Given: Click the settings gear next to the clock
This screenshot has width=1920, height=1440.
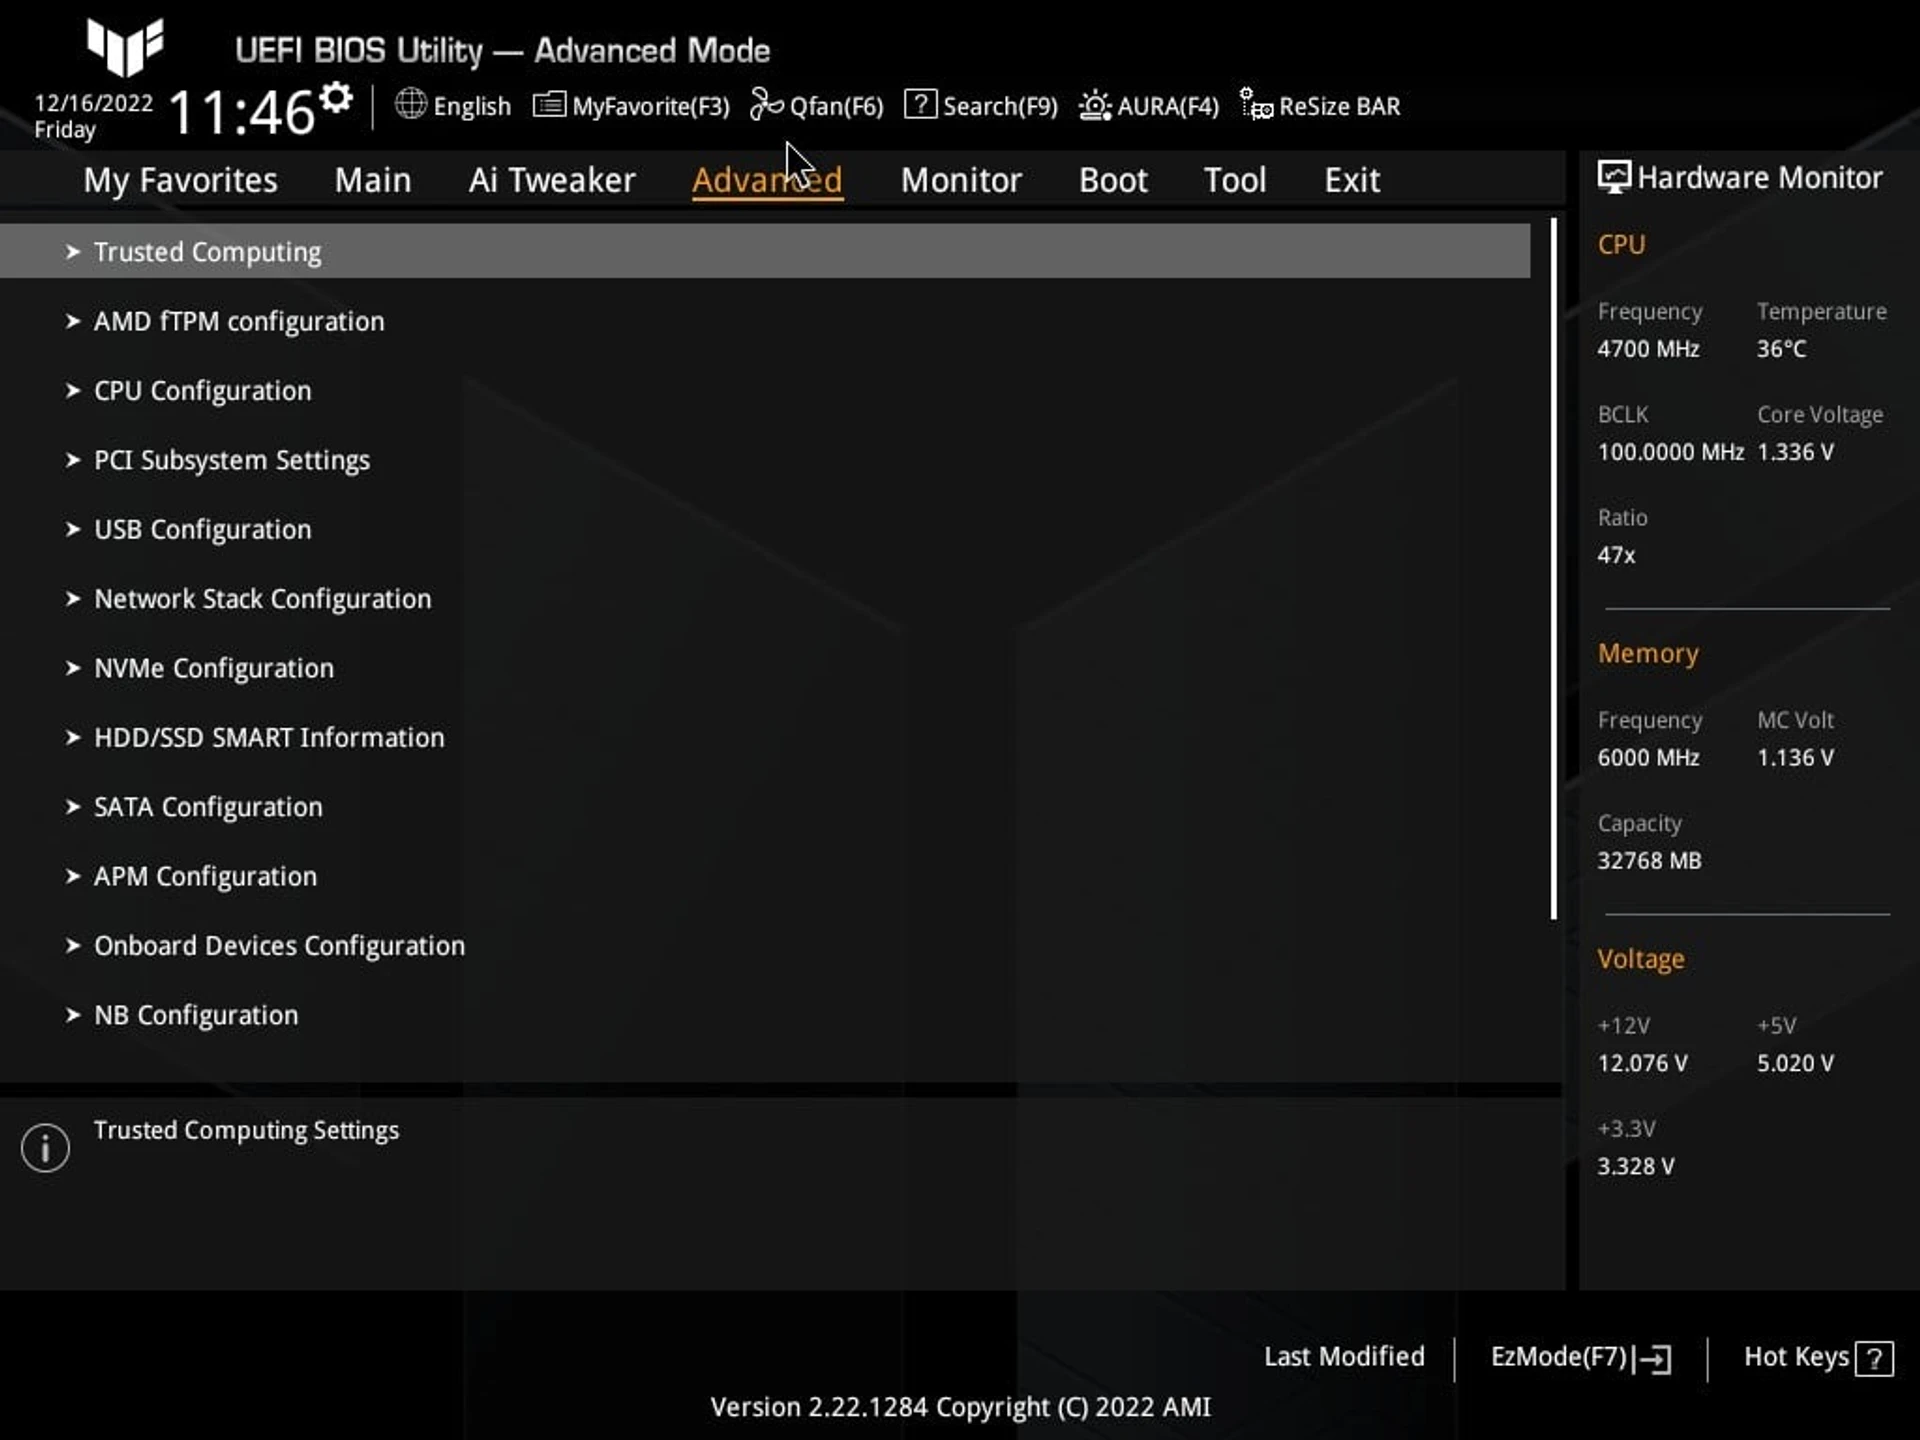Looking at the screenshot, I should point(336,98).
